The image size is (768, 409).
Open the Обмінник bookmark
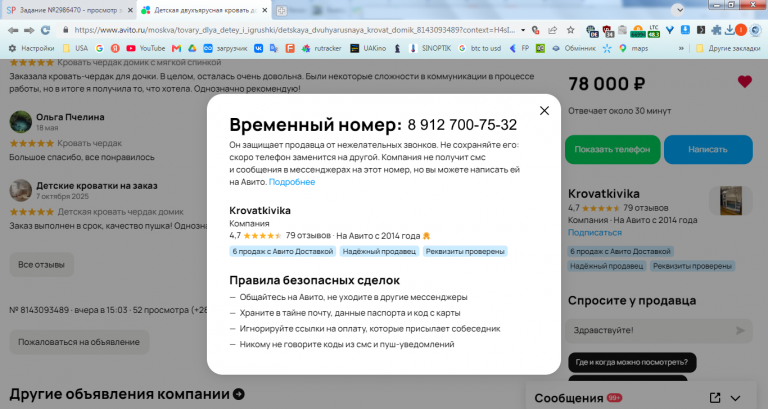[573, 48]
